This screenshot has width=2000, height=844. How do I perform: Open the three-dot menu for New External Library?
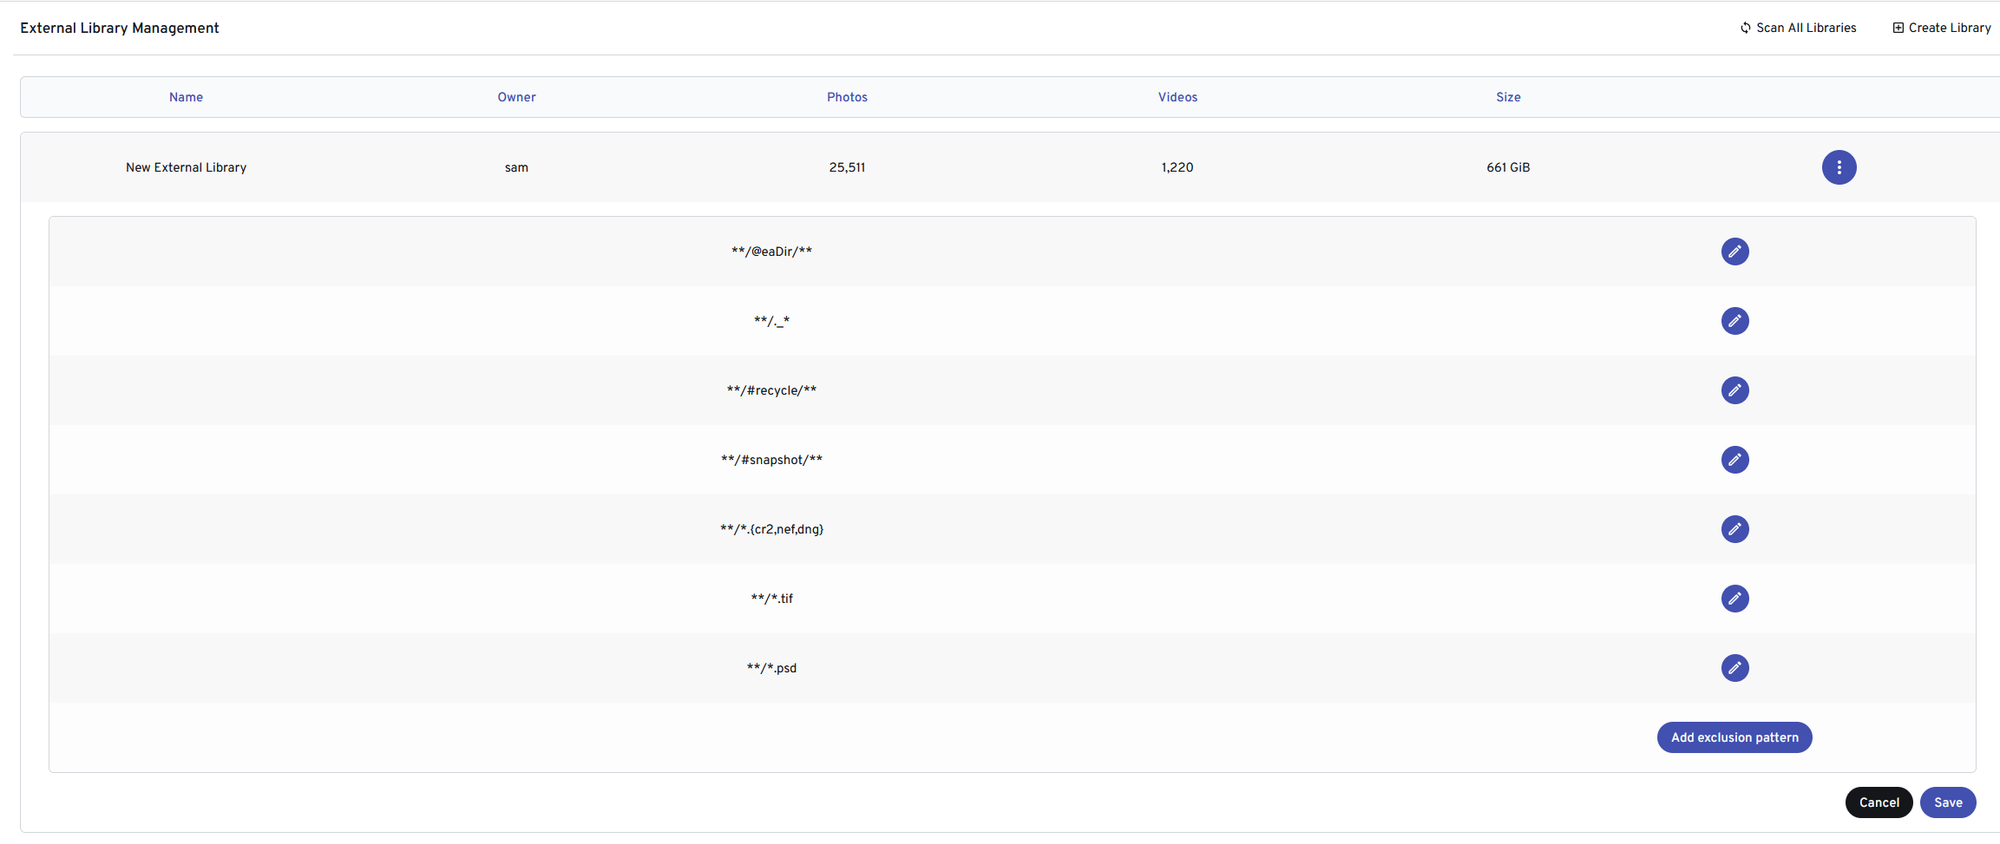[1838, 167]
